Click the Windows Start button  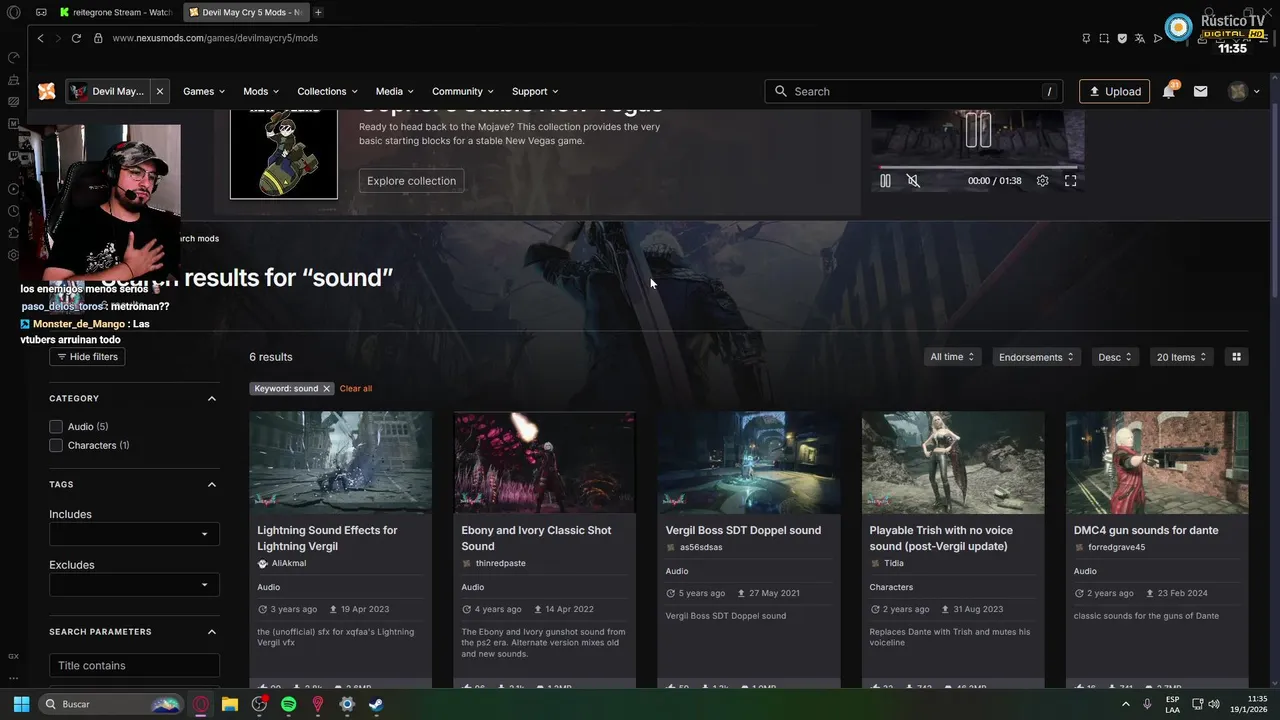point(21,704)
